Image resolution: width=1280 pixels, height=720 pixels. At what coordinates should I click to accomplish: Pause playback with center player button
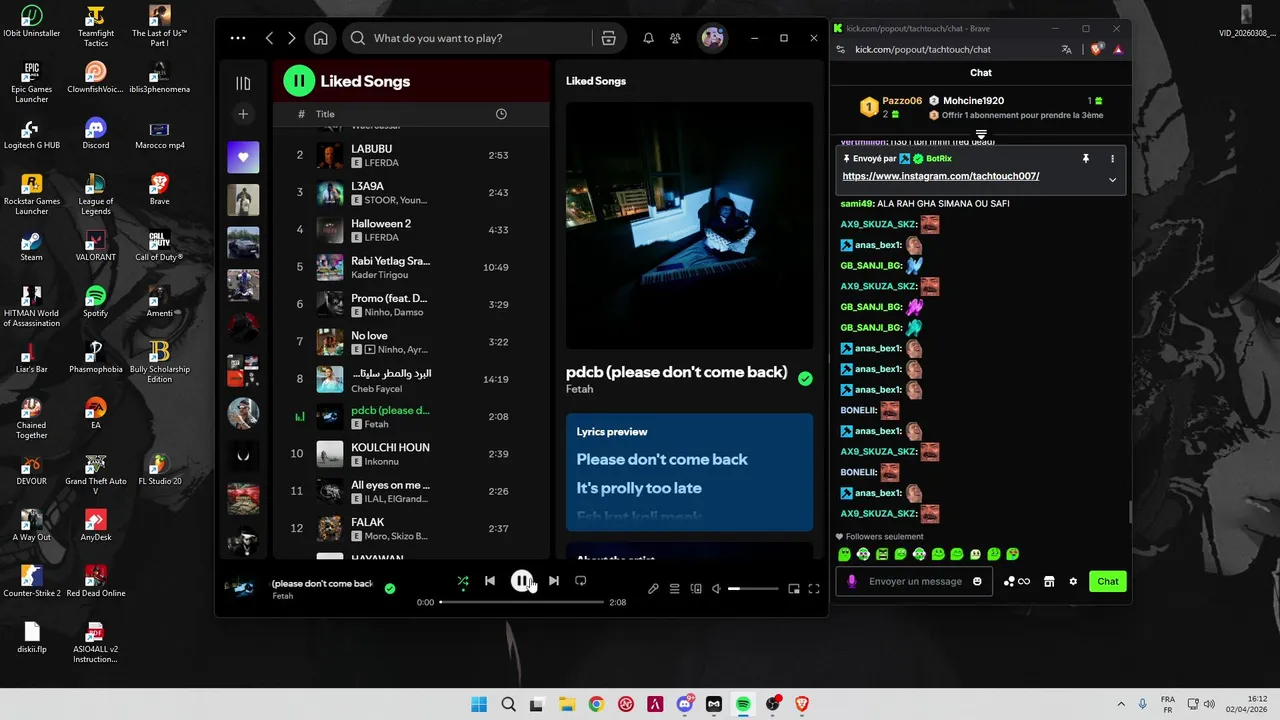522,580
